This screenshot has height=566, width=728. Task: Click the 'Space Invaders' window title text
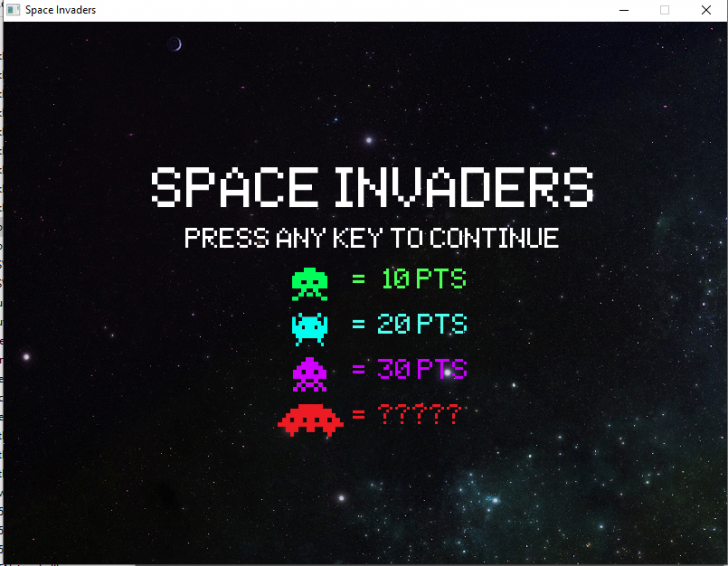click(x=60, y=10)
